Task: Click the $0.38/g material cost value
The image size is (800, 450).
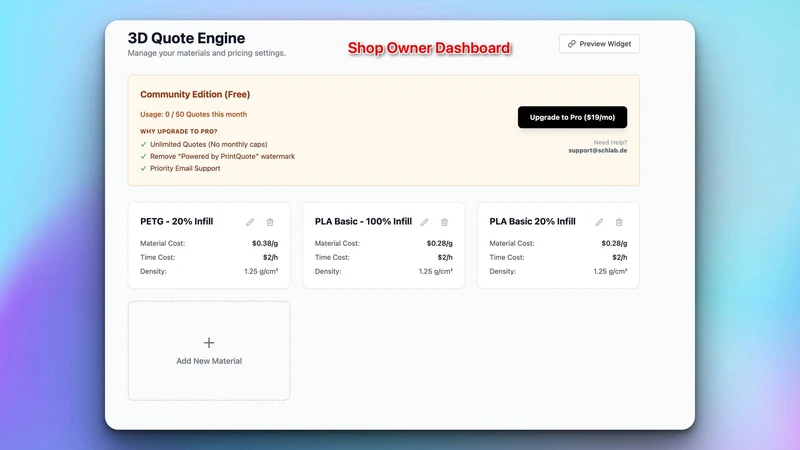Action: [265, 243]
